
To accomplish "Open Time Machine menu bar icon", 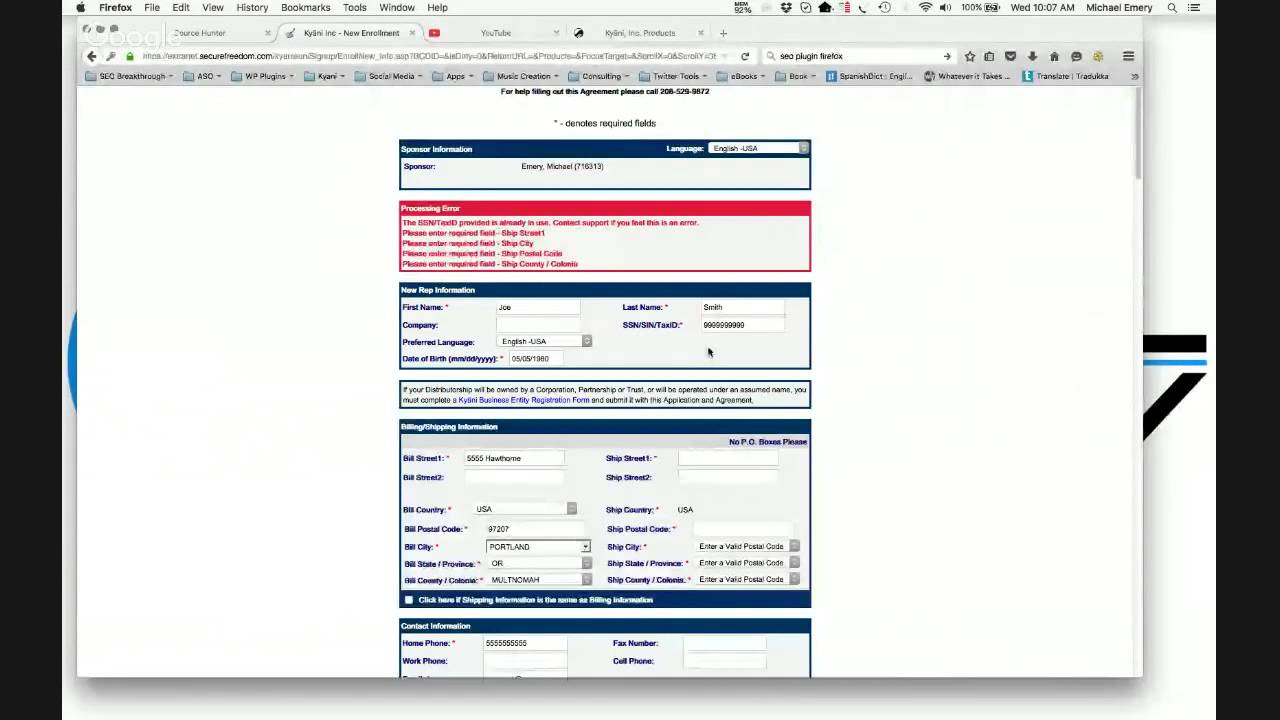I will [x=884, y=7].
